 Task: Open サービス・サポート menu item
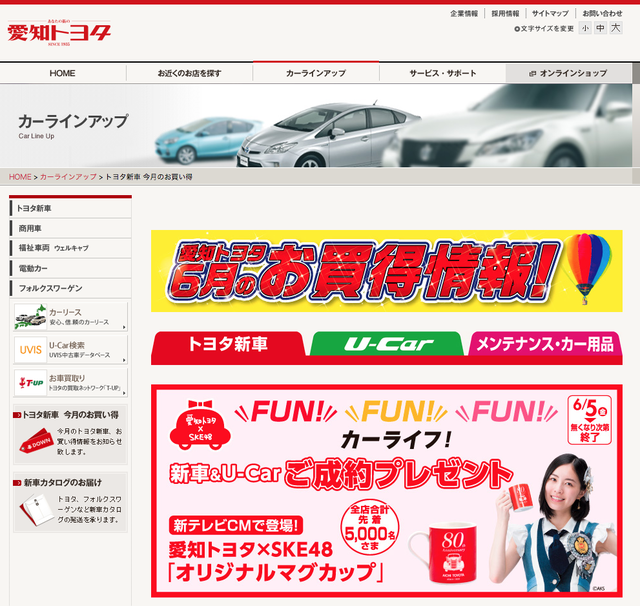443,73
